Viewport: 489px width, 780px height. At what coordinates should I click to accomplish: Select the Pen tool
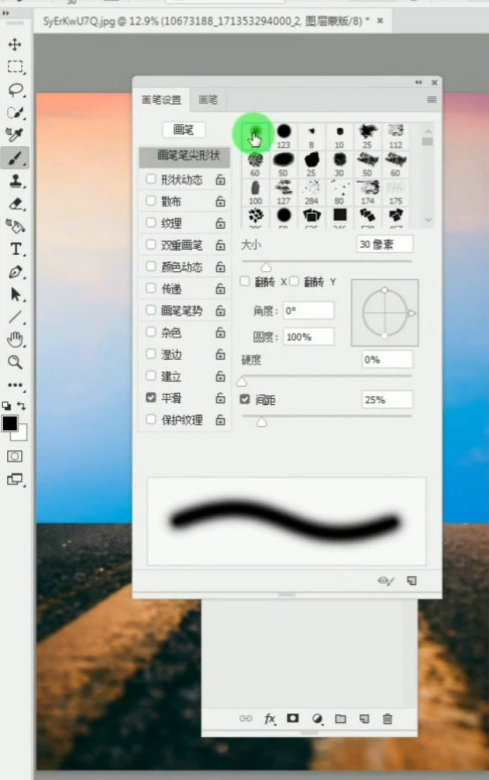point(15,272)
